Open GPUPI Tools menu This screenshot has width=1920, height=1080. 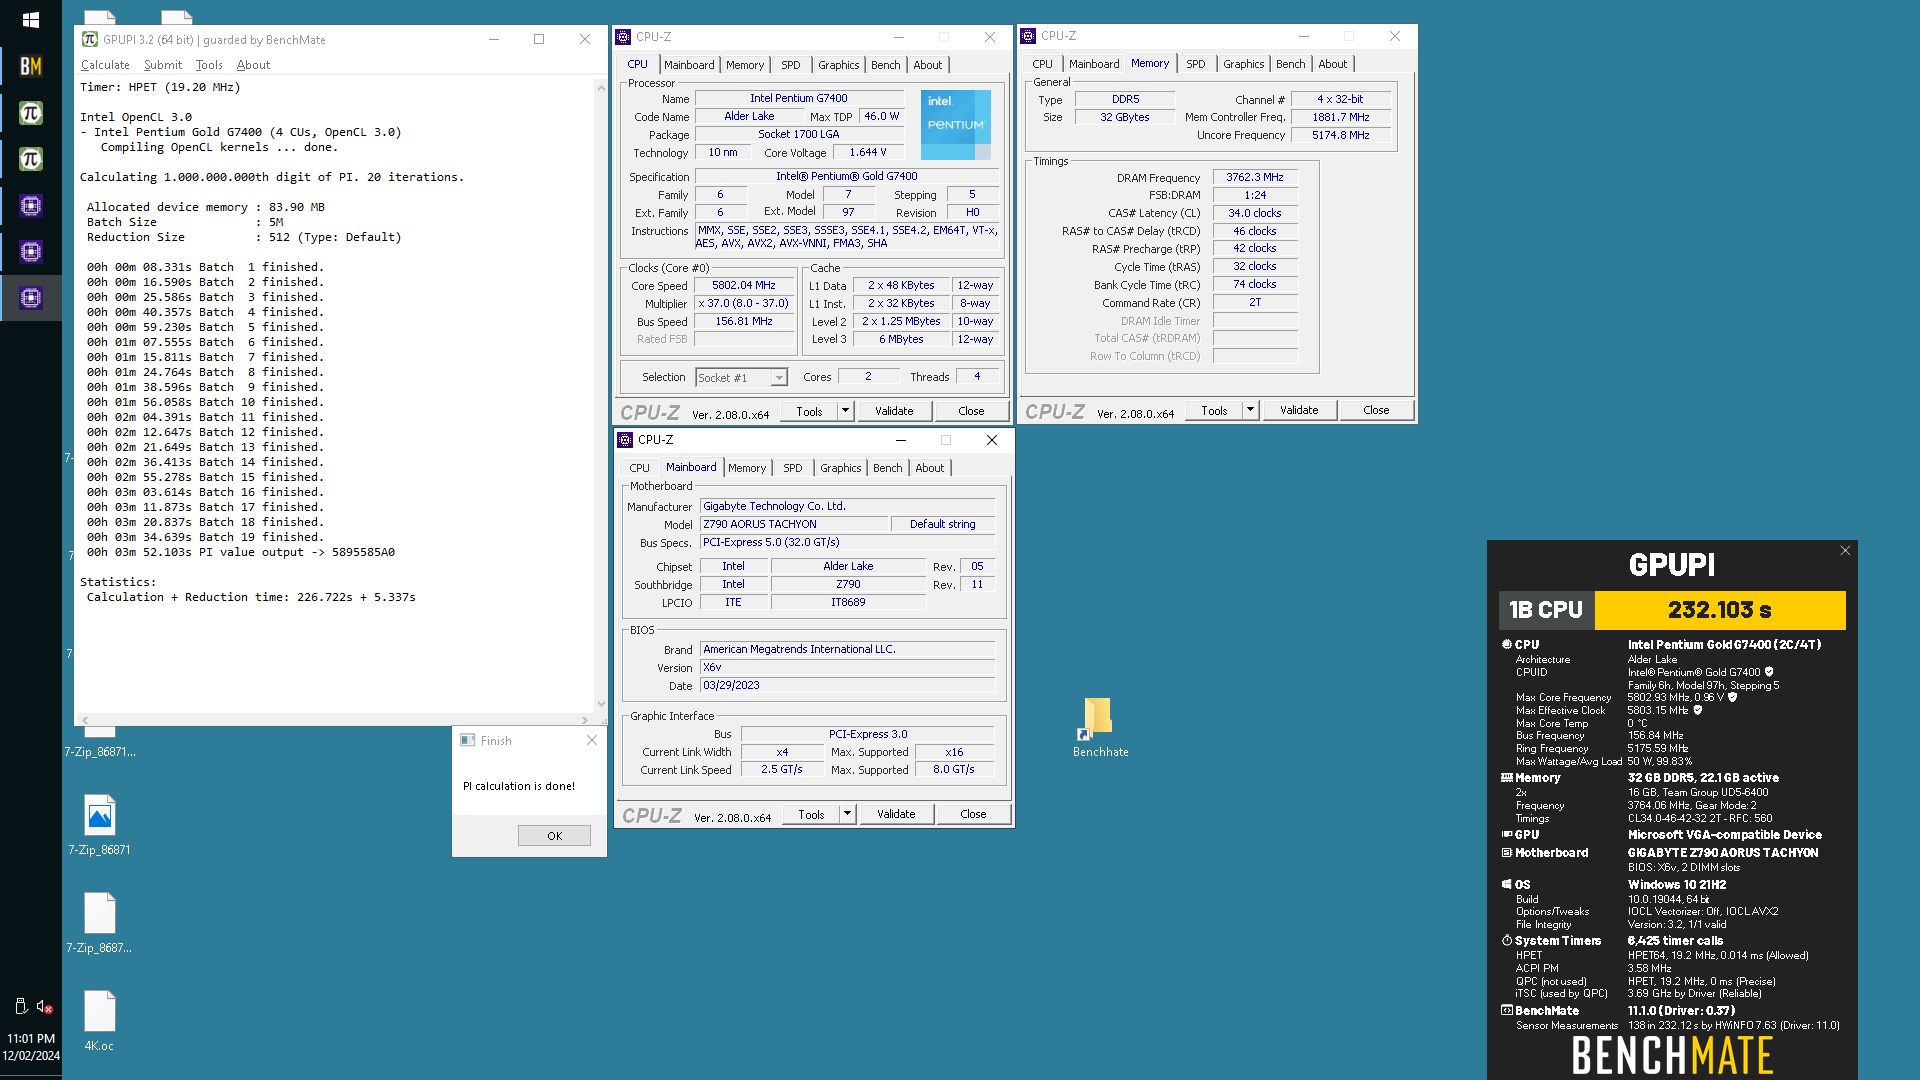click(x=209, y=65)
